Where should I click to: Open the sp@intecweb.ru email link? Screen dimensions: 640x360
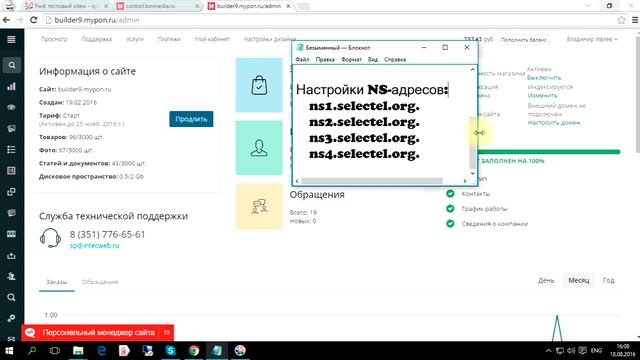tap(95, 245)
